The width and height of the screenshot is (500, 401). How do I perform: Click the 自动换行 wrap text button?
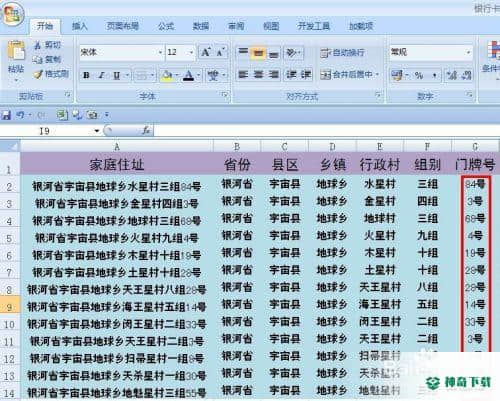(342, 53)
